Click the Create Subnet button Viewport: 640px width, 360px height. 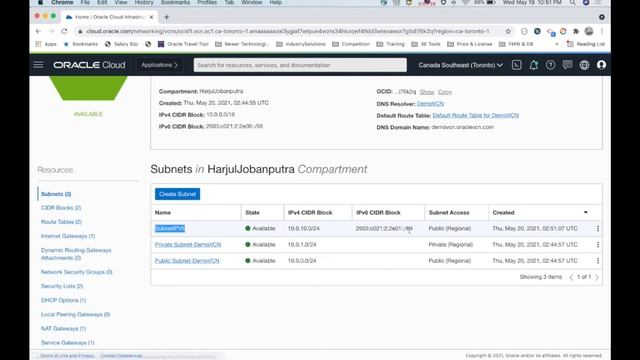click(178, 194)
